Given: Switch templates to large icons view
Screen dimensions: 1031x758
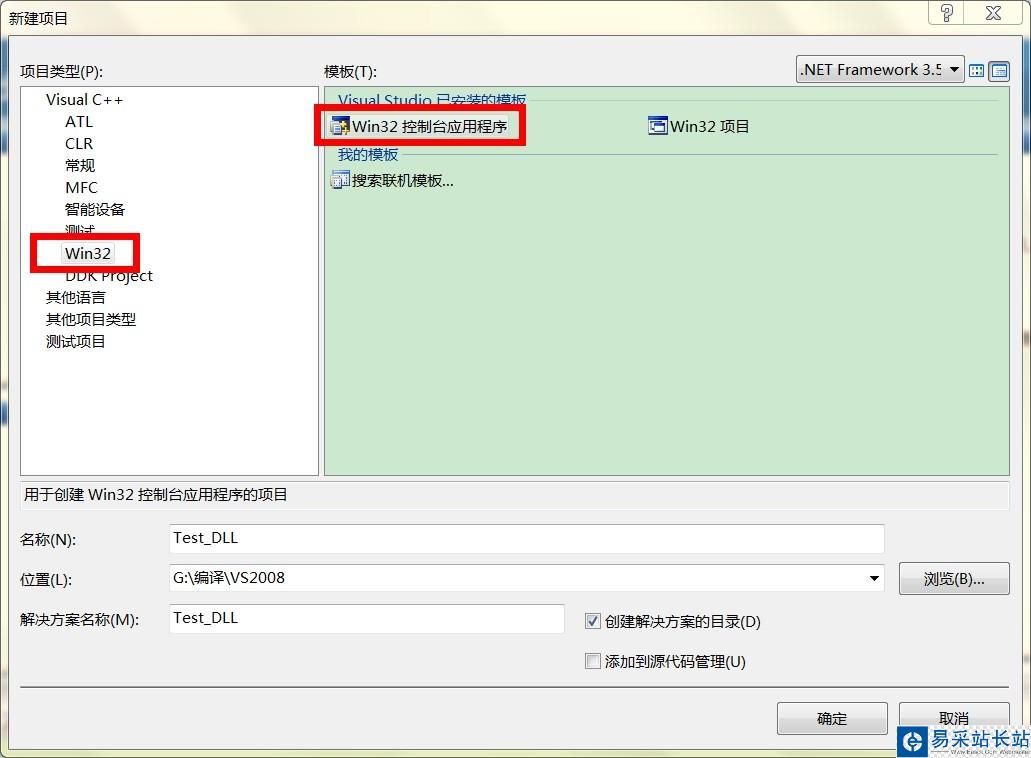Looking at the screenshot, I should (976, 70).
